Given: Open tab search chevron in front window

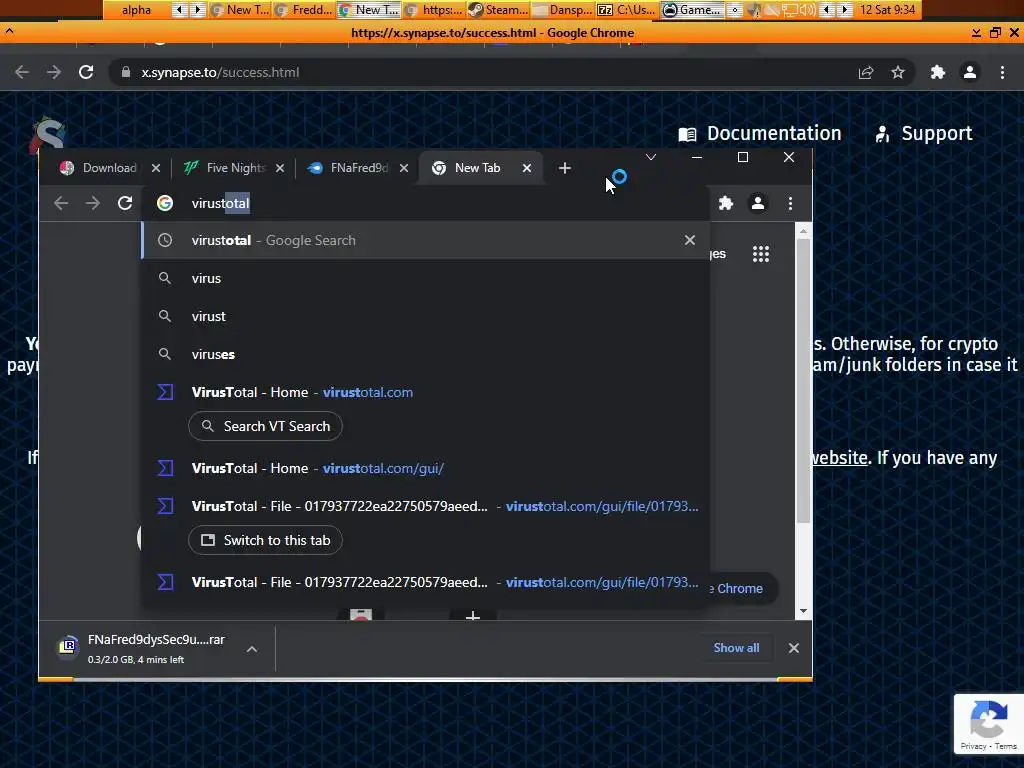Looking at the screenshot, I should coord(651,157).
